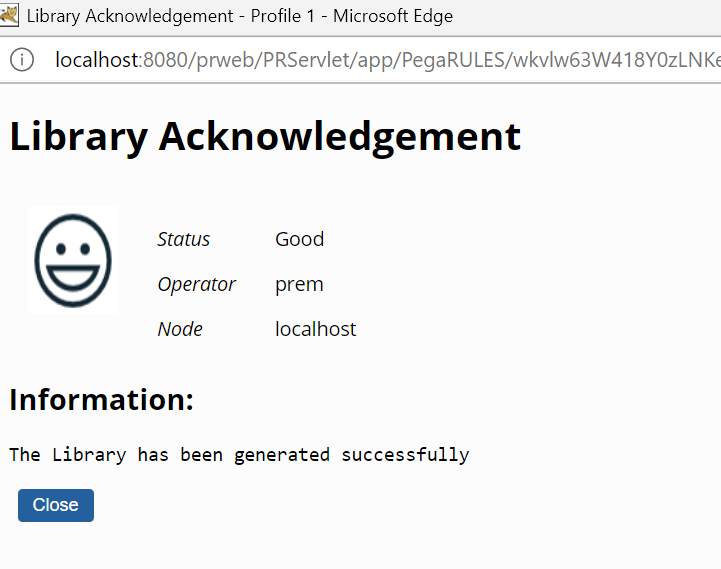Click the Operator label
721x569 pixels.
tap(196, 284)
